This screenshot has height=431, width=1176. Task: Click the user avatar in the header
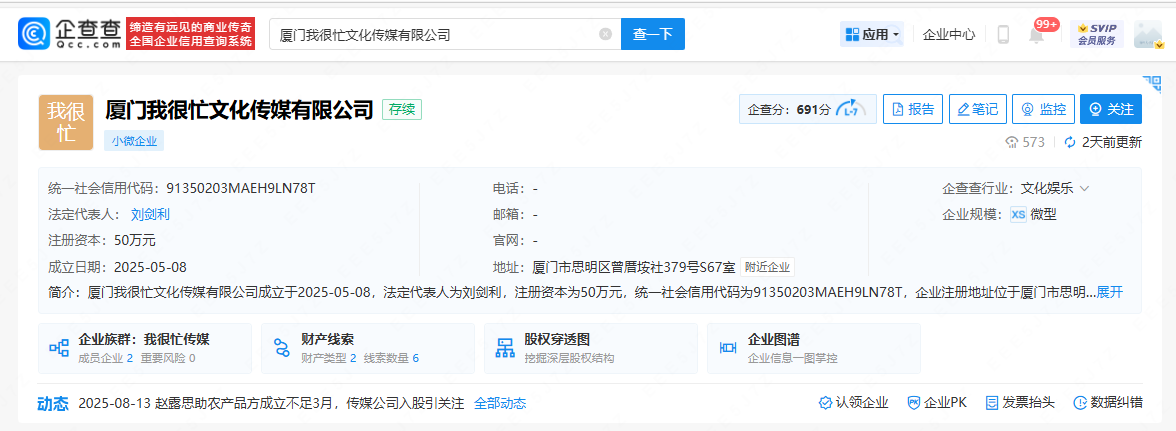click(x=1148, y=34)
